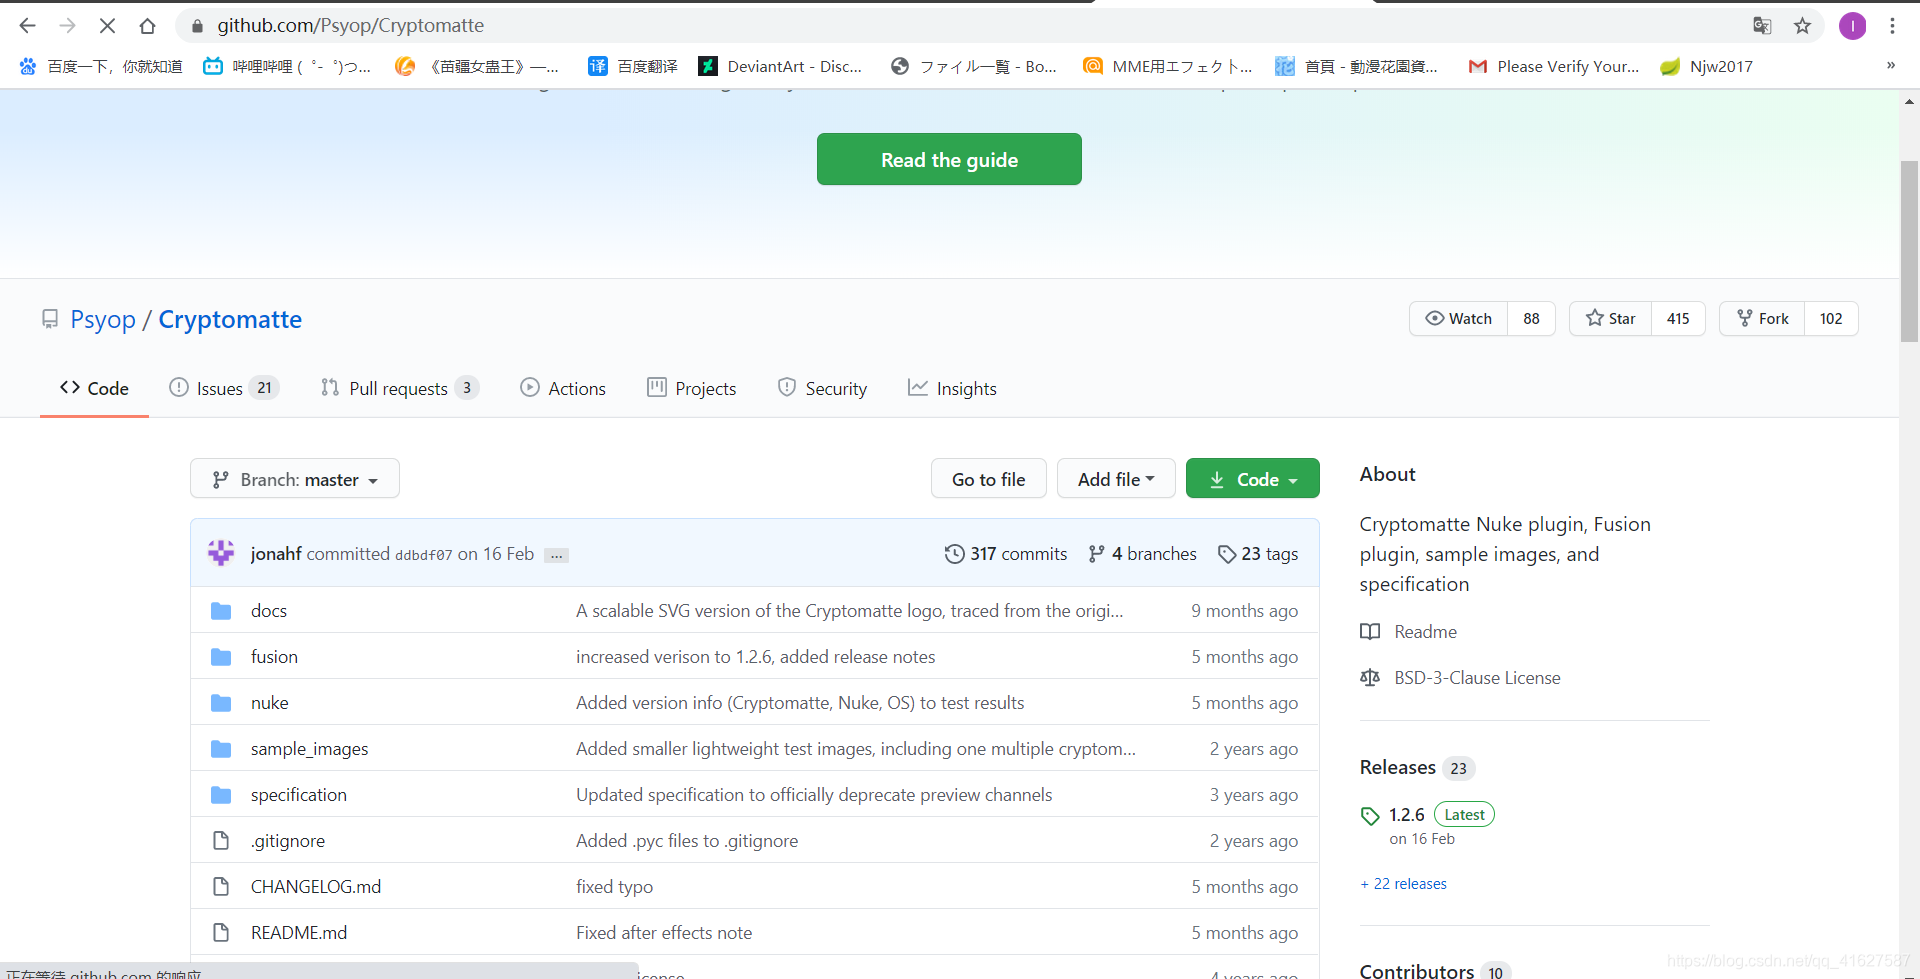1920x979 pixels.
Task: Open jonahf's avatar in the commit bar
Action: [221, 553]
